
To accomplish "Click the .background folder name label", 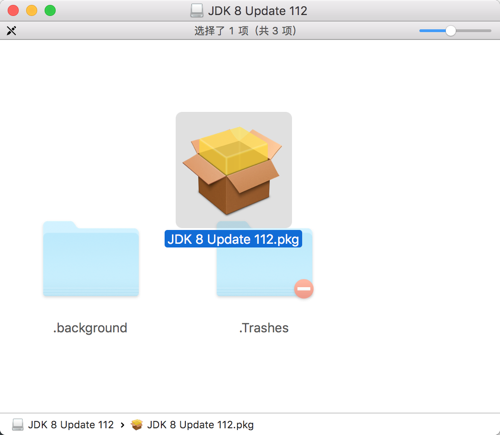I will click(x=90, y=328).
